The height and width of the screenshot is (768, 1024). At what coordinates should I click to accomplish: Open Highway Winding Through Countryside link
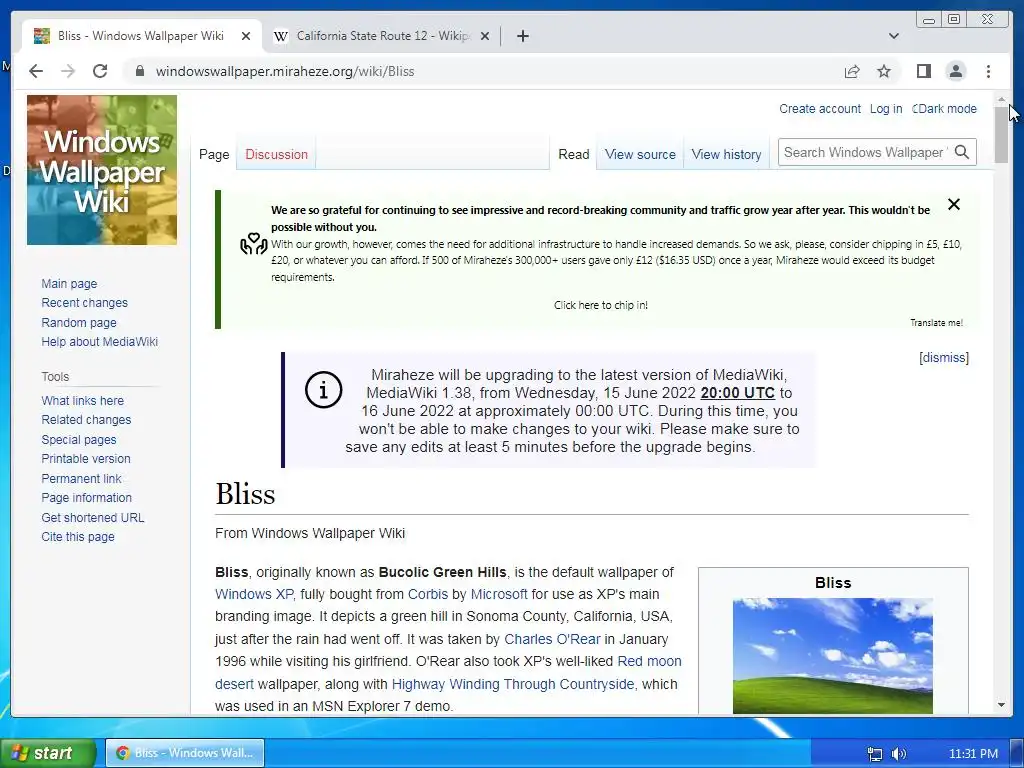click(x=513, y=684)
